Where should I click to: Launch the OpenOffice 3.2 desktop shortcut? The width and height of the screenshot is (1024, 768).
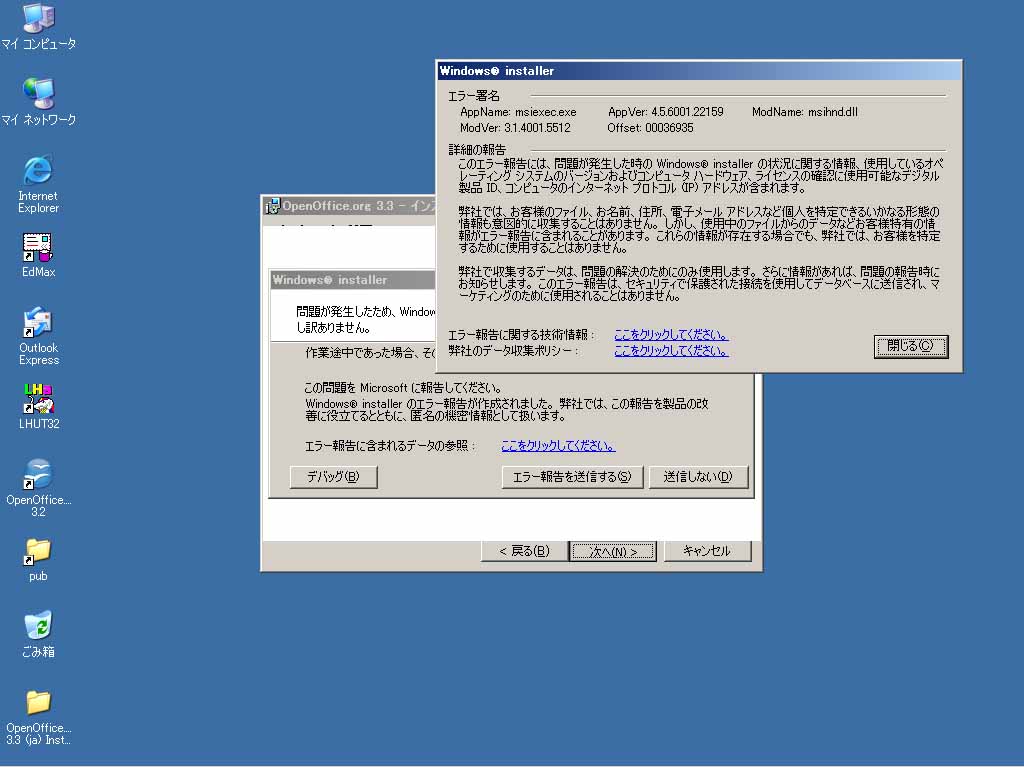click(x=38, y=475)
